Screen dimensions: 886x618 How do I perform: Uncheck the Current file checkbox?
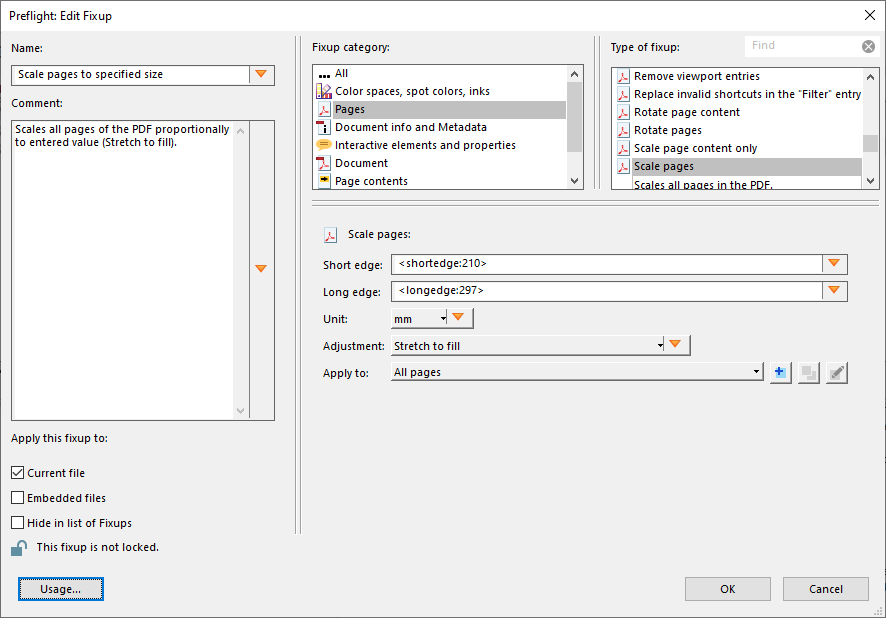[x=17, y=472]
